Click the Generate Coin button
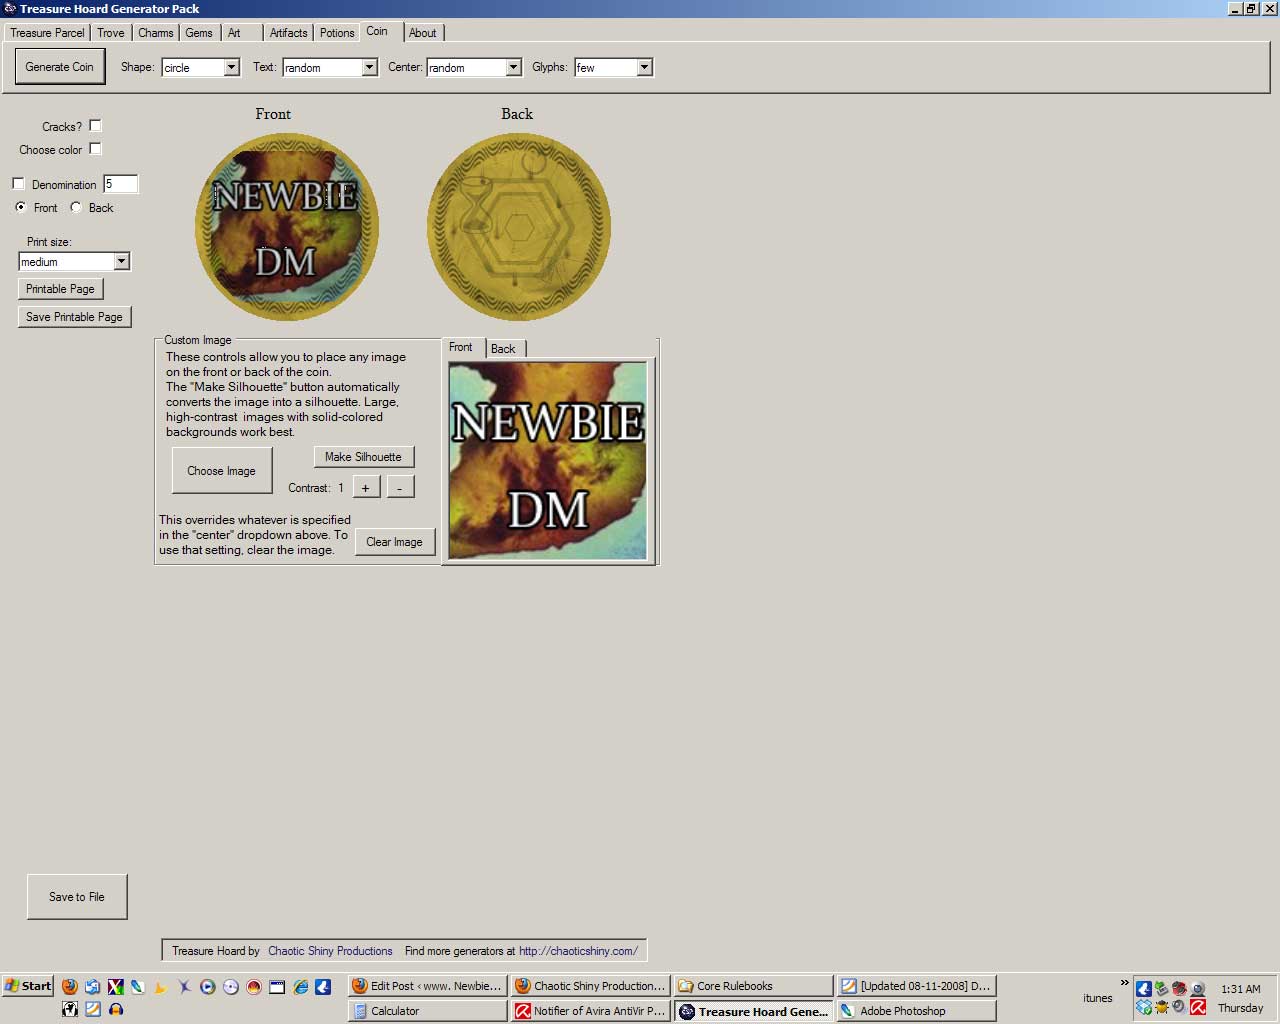The image size is (1280, 1024). pos(59,67)
